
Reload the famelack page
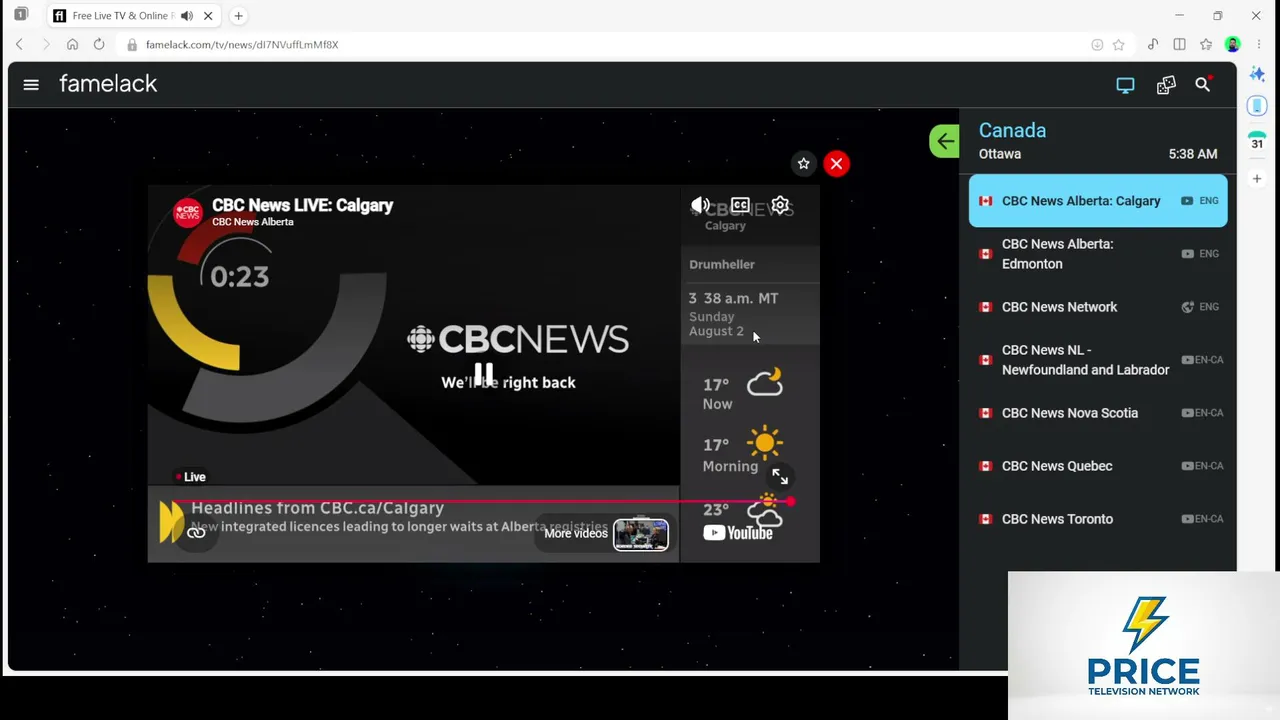point(99,44)
